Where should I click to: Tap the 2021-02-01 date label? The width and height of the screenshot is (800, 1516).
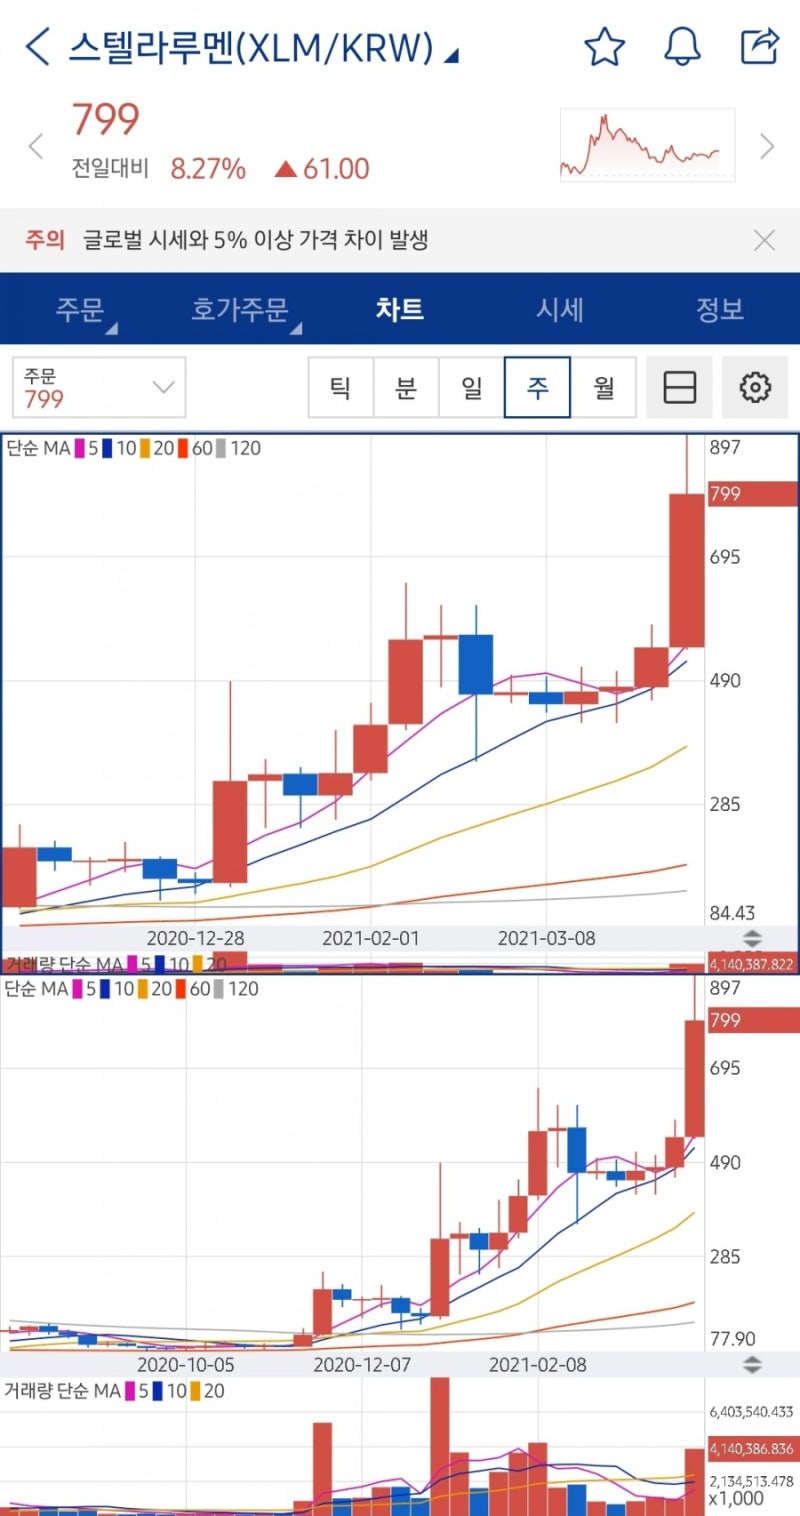pyautogui.click(x=371, y=939)
